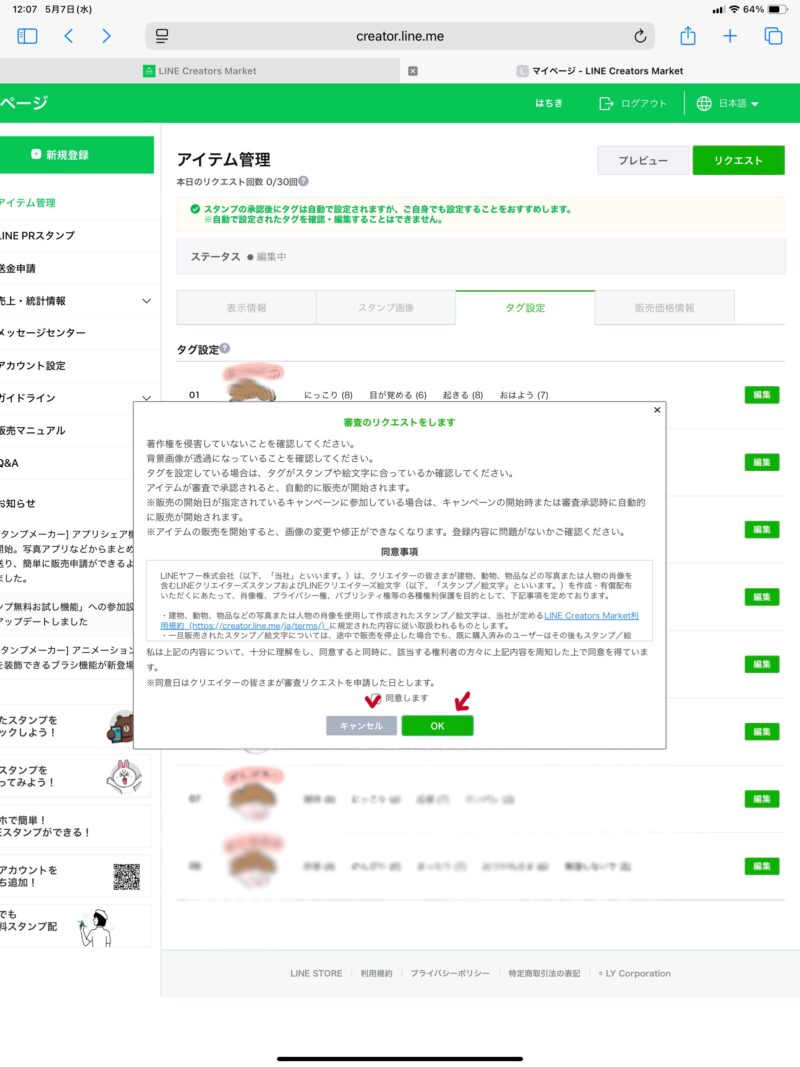Viewport: 800px width, 1067px height.
Task: Check the 同意します checkbox
Action: tap(376, 698)
